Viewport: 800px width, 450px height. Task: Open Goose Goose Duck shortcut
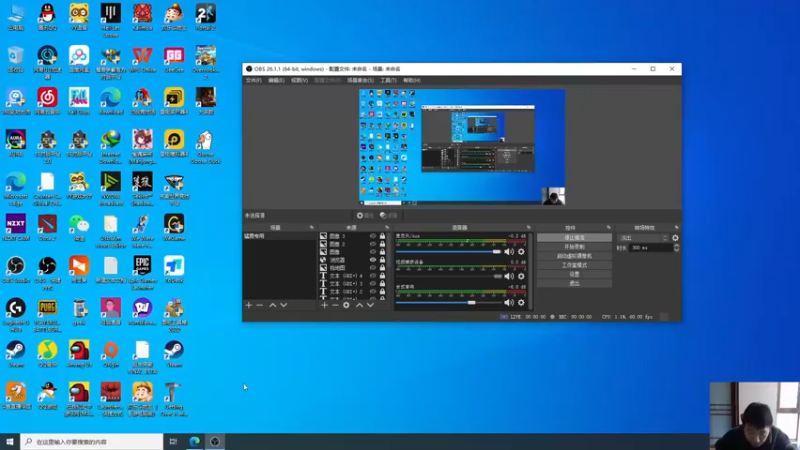point(206,147)
